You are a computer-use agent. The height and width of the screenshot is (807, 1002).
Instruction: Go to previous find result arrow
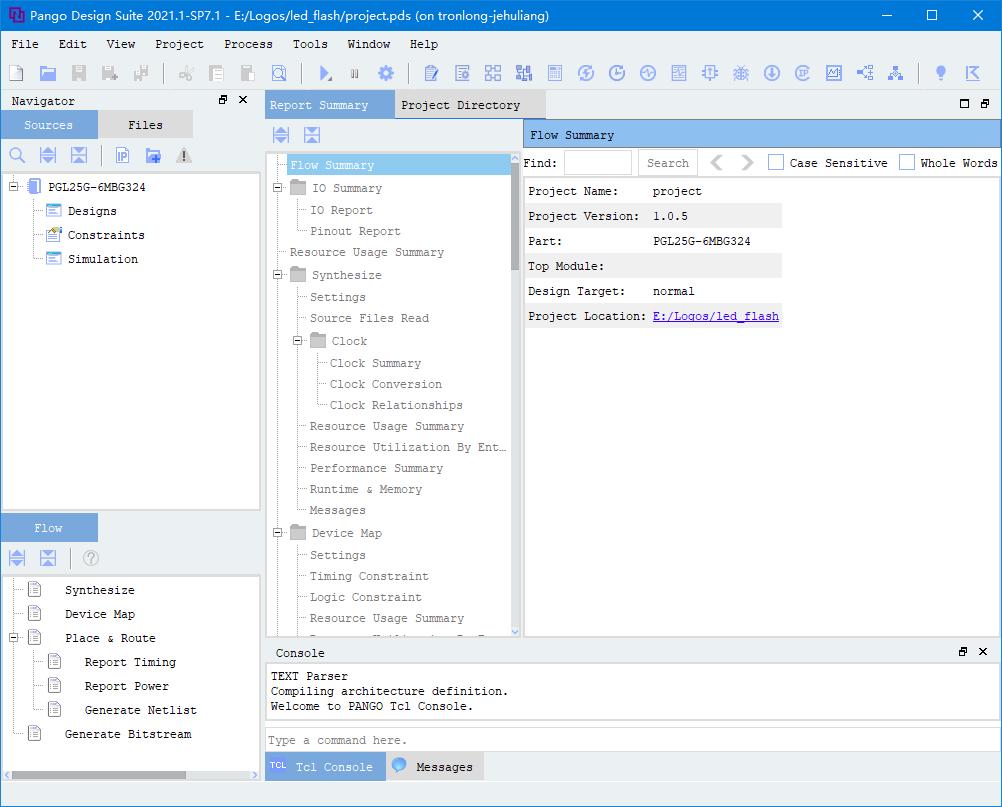717,163
